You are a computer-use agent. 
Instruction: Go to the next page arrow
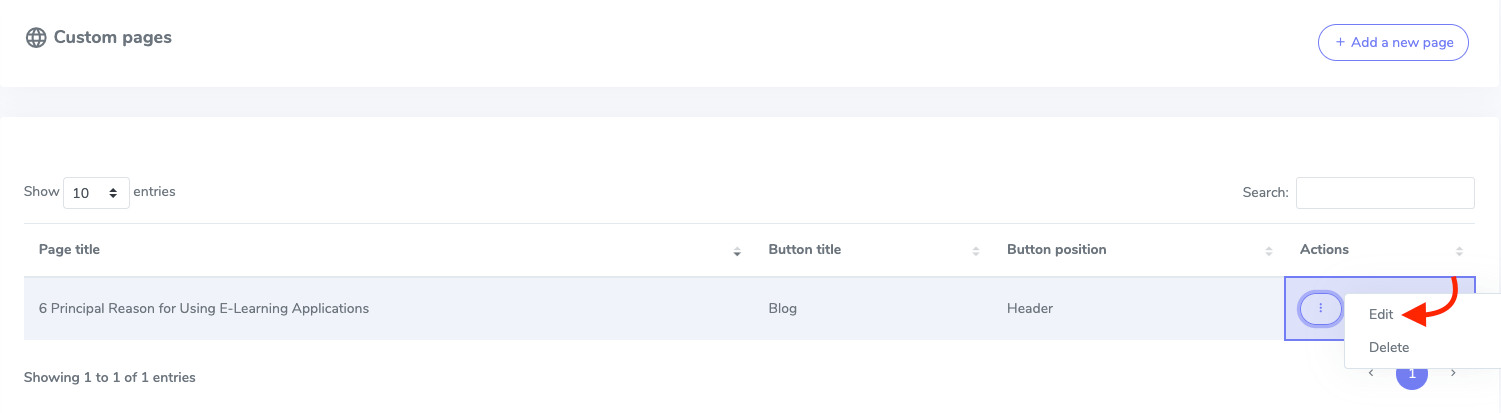click(x=1452, y=374)
